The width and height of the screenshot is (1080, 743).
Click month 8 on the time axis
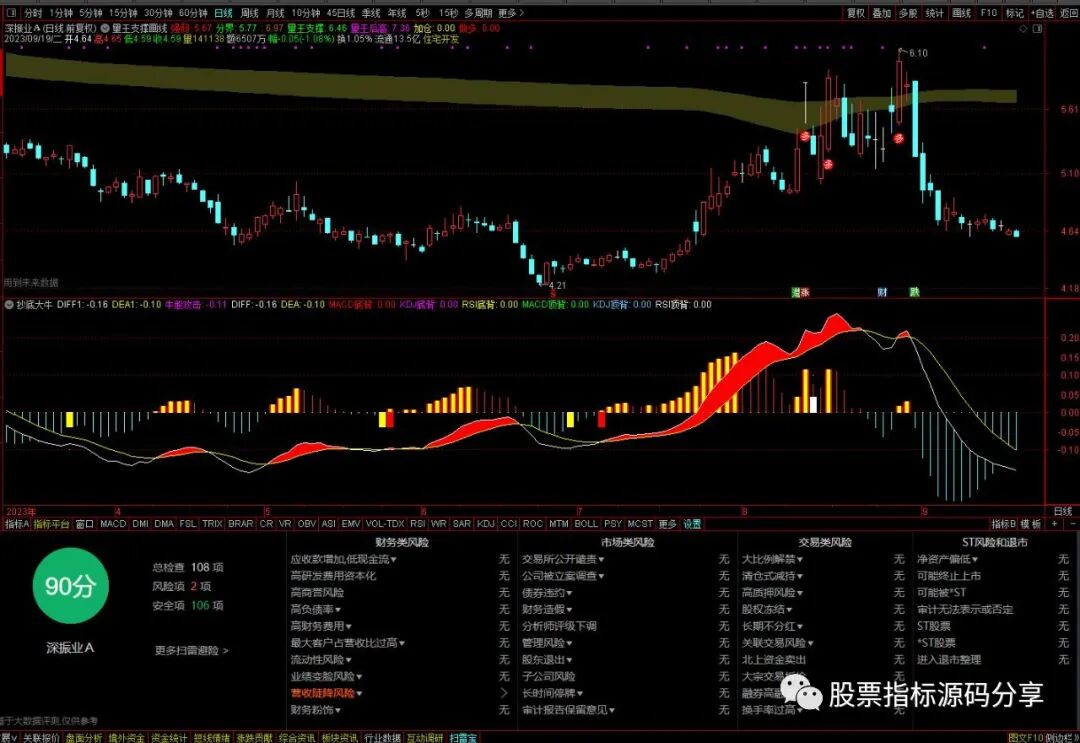pos(744,512)
